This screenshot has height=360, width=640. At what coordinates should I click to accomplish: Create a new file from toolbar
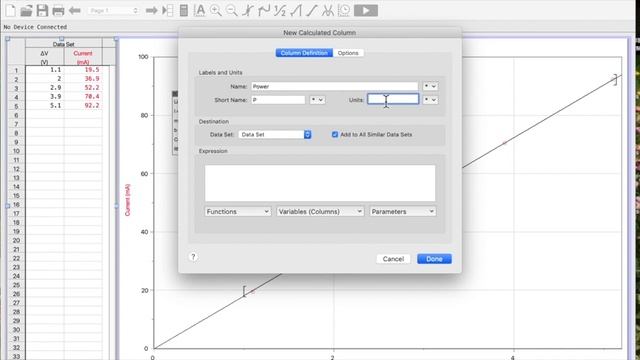(11, 10)
